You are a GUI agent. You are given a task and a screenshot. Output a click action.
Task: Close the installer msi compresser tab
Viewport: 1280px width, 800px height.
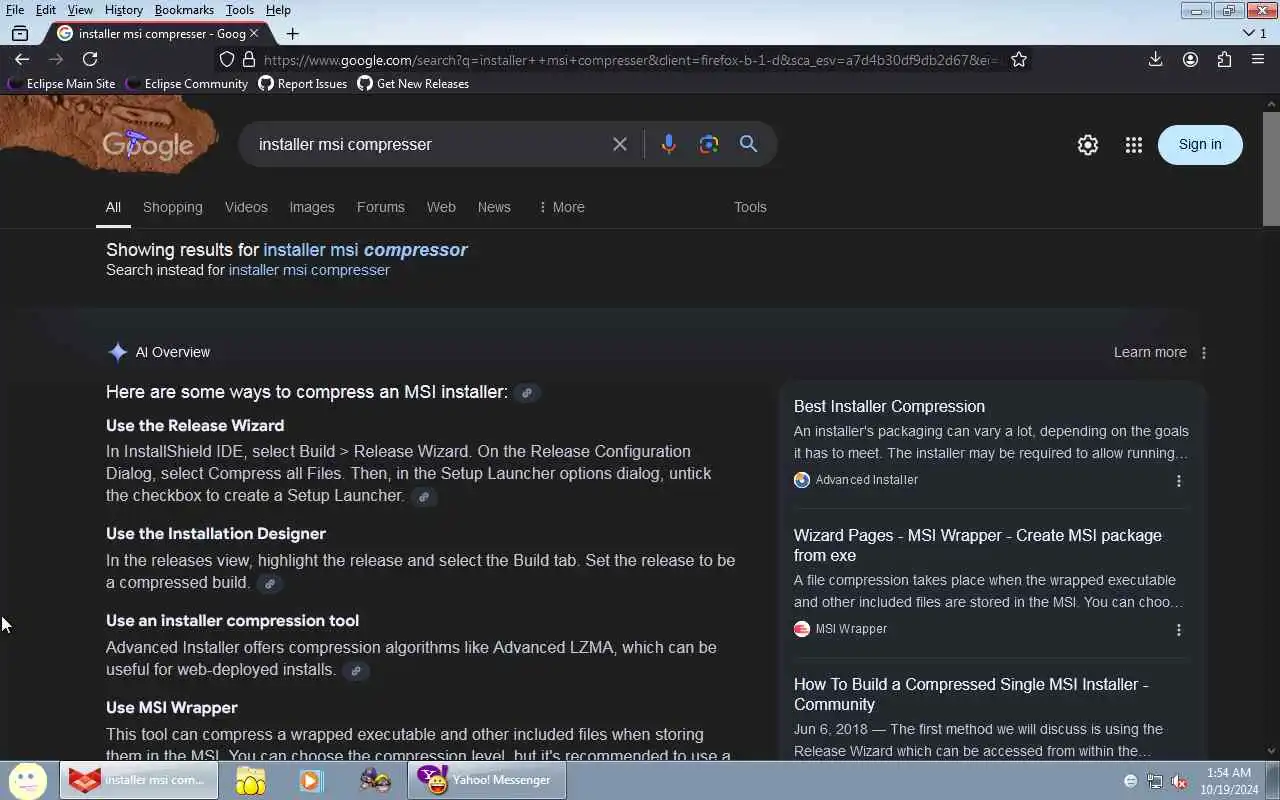tap(254, 33)
